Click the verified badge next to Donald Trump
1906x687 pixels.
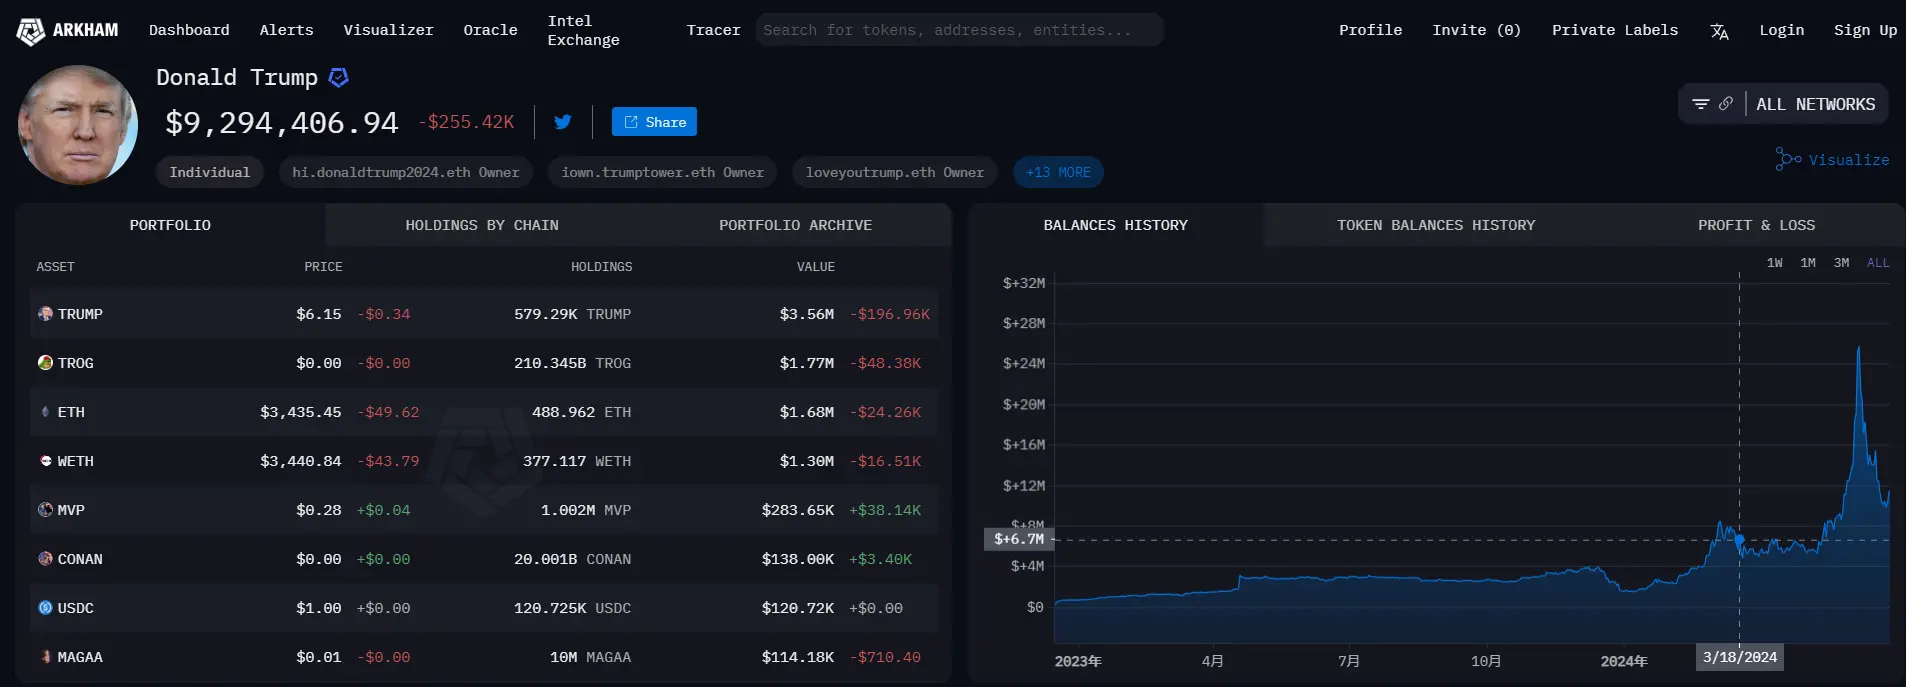tap(339, 78)
